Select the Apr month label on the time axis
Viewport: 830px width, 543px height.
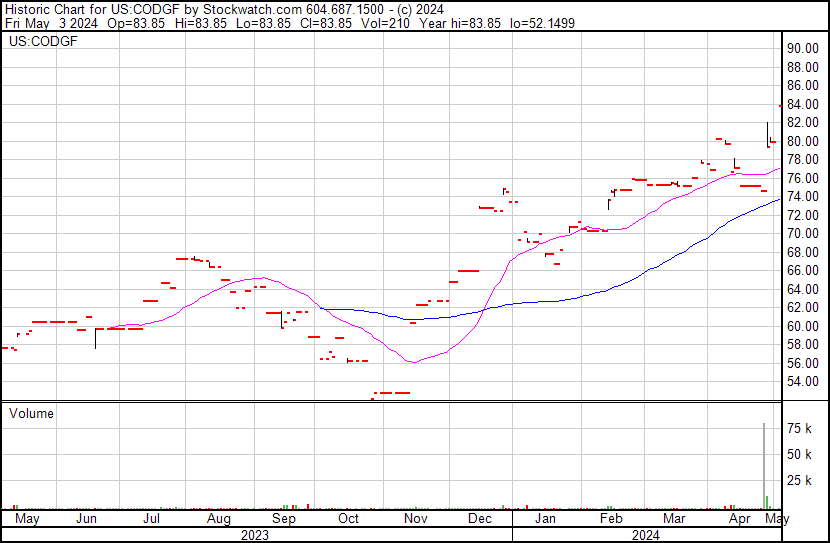tap(740, 519)
